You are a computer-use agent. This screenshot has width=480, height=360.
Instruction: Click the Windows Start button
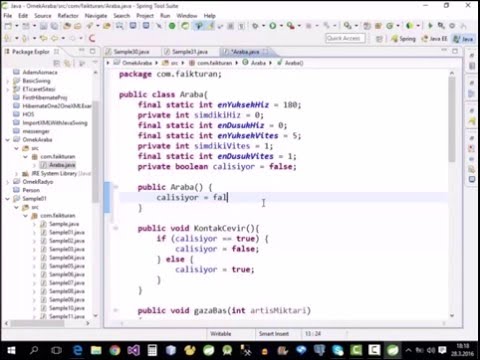[11, 350]
